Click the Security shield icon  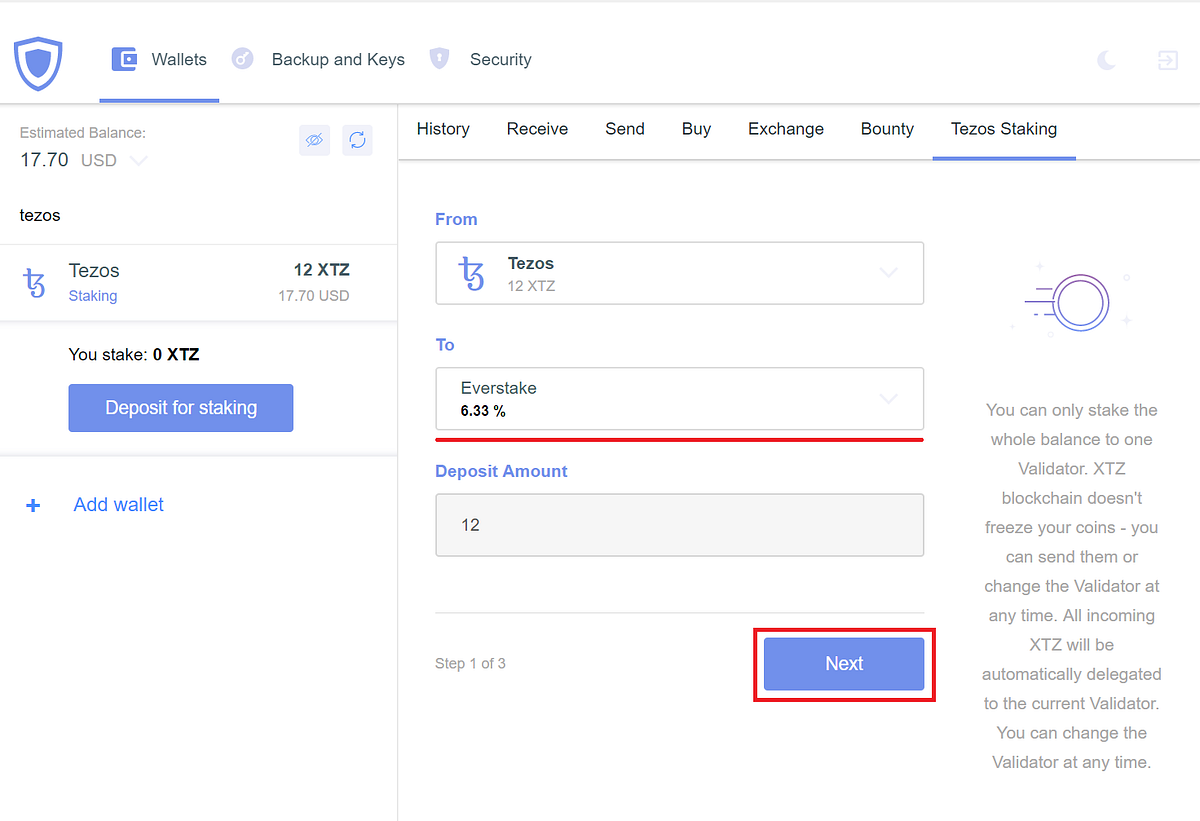pyautogui.click(x=439, y=58)
